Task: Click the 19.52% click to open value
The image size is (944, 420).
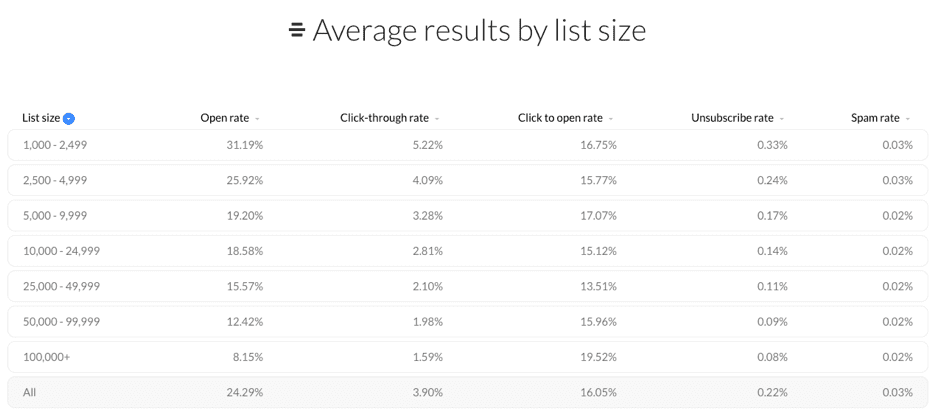Action: 598,357
